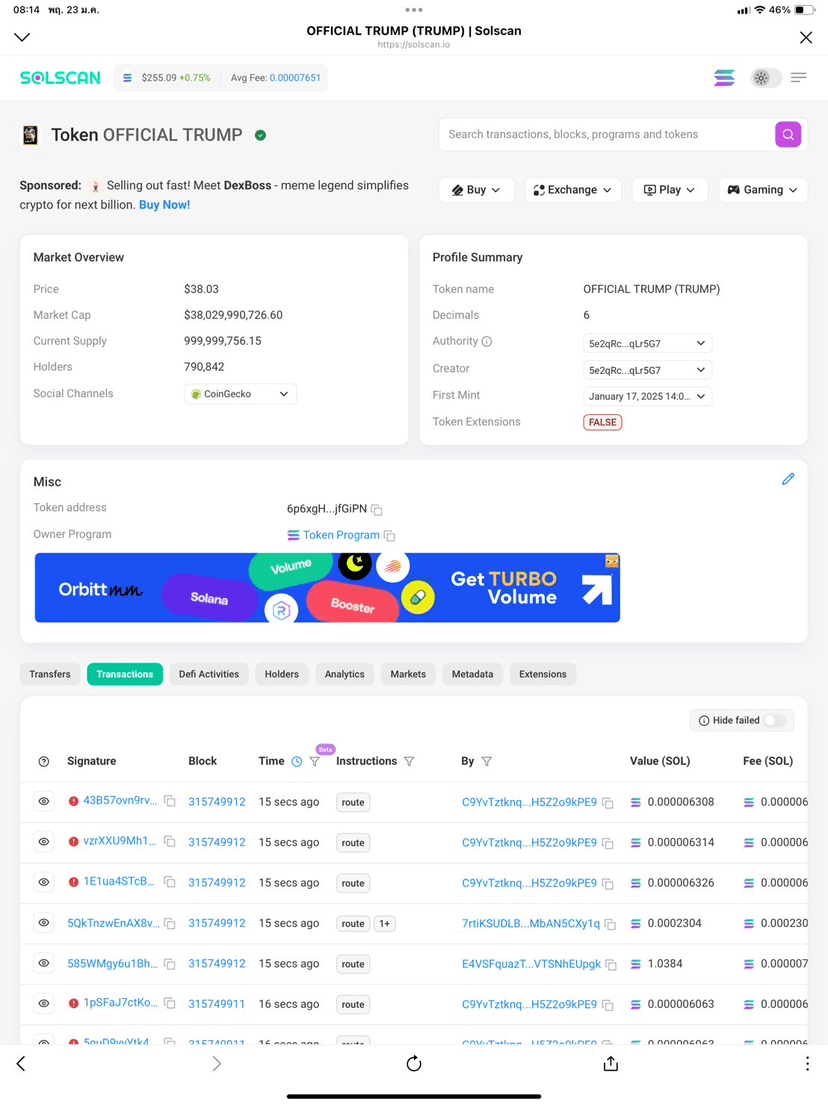Click the failed status icon on 1E1ua4STcB row
The width and height of the screenshot is (828, 1105).
tap(73, 882)
